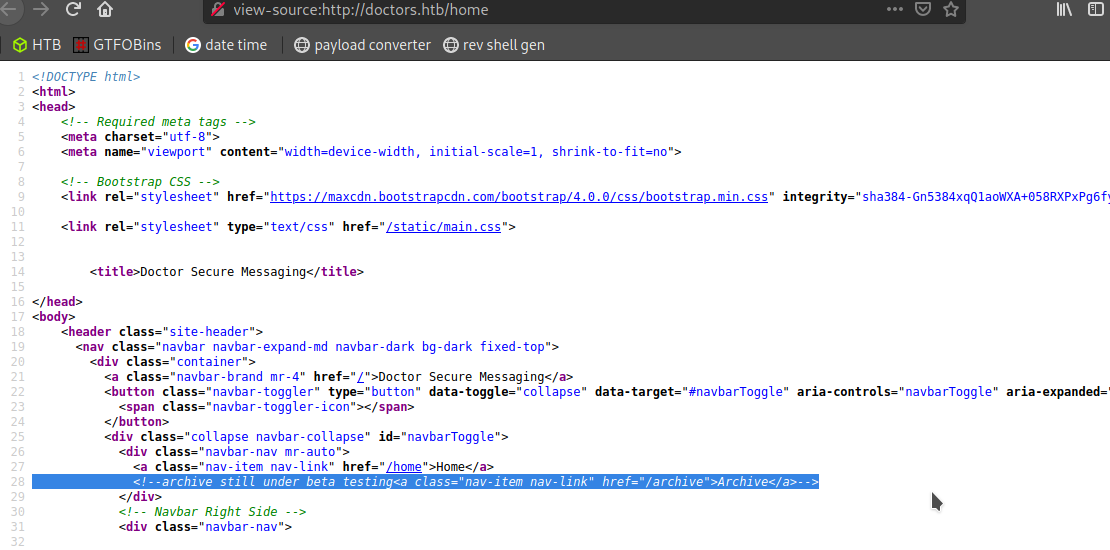Click the insecure connection lock icon
Viewport: 1110px width, 550px height.
[x=217, y=10]
